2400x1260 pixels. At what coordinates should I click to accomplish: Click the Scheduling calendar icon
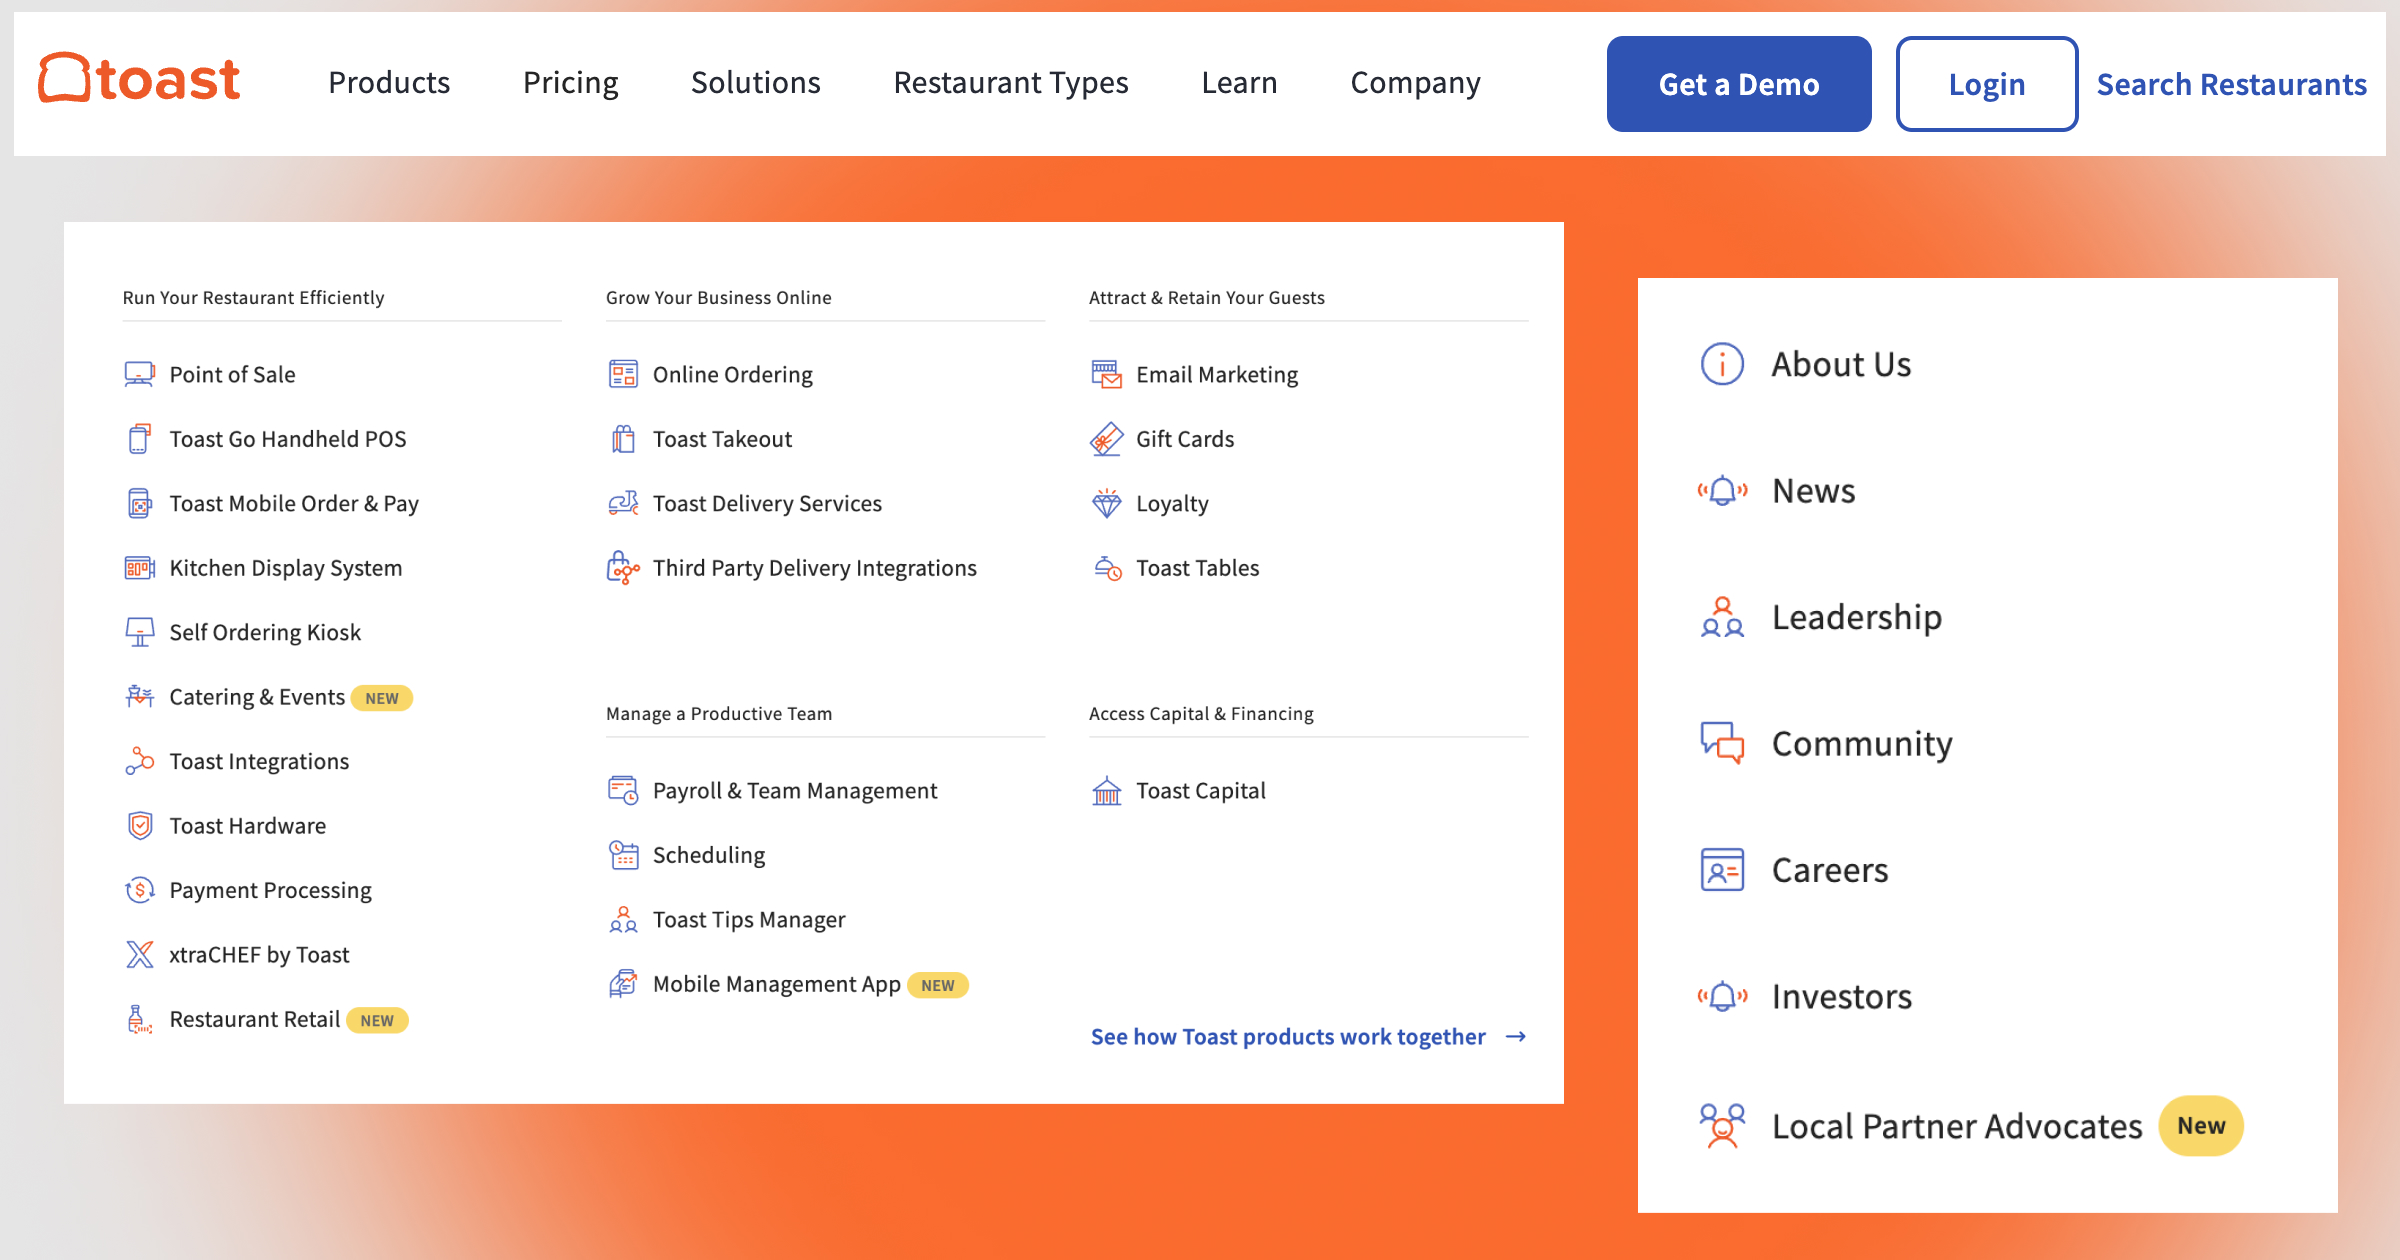623,856
